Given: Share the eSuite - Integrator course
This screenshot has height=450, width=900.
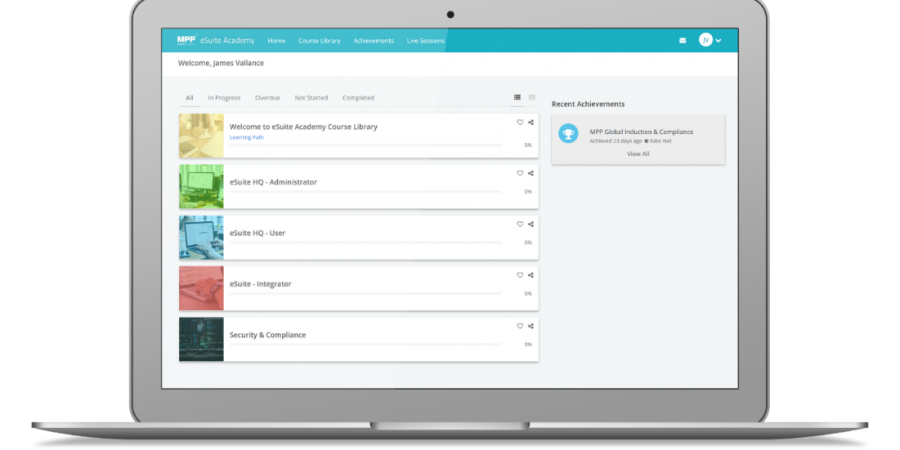Looking at the screenshot, I should (531, 275).
